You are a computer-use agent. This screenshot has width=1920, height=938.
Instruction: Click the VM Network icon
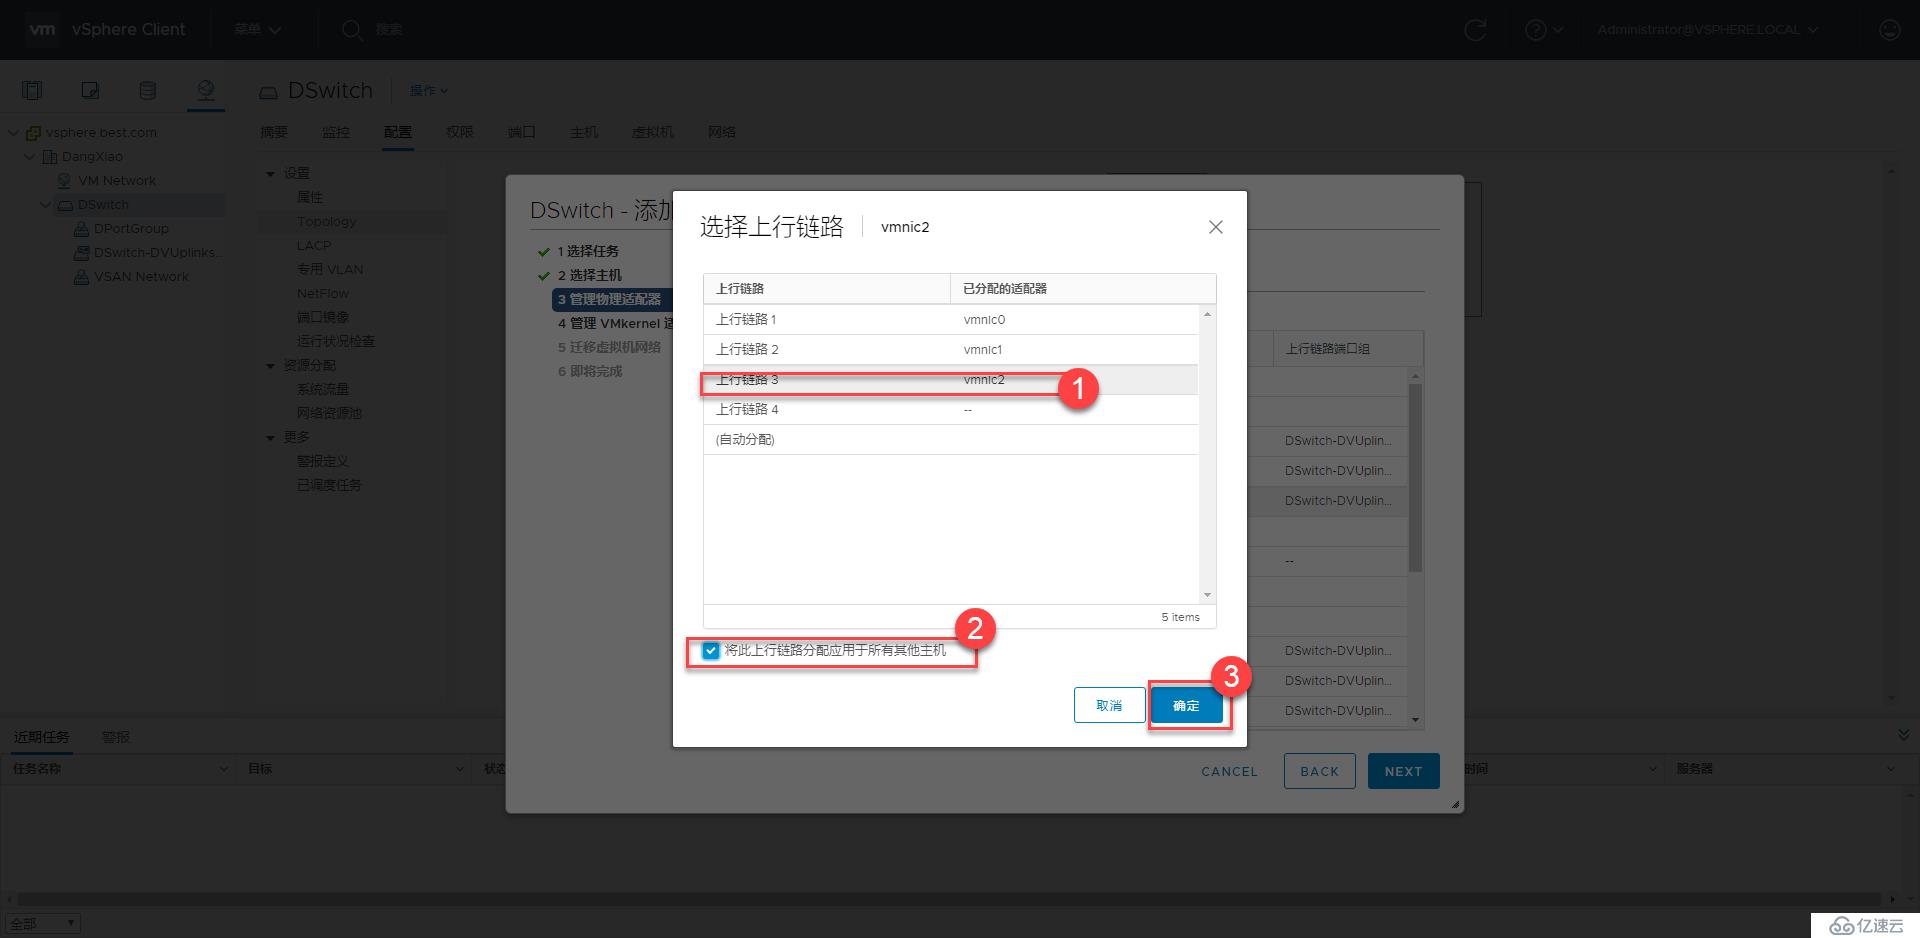point(64,181)
